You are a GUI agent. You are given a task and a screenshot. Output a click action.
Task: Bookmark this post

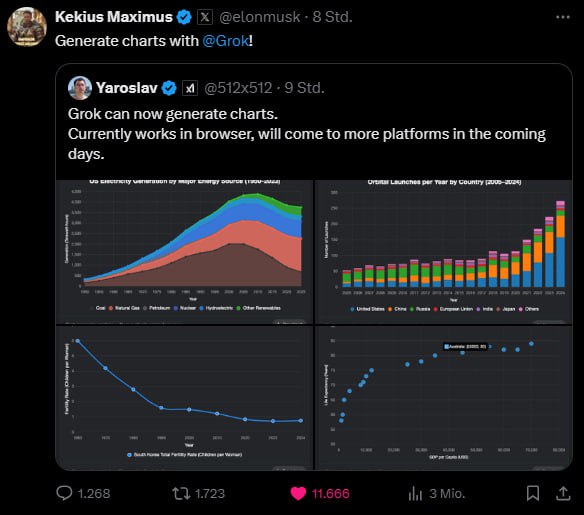coord(533,493)
